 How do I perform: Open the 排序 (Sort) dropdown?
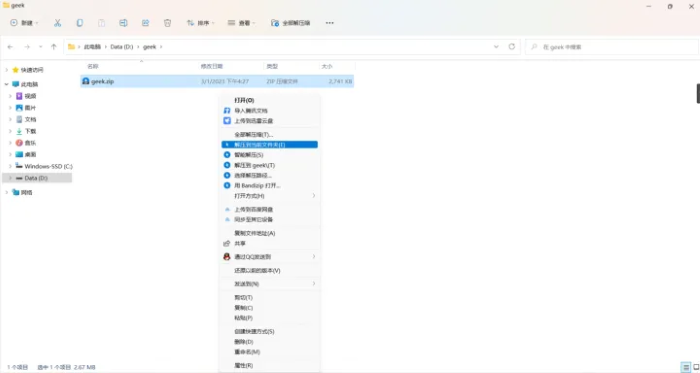[200, 23]
